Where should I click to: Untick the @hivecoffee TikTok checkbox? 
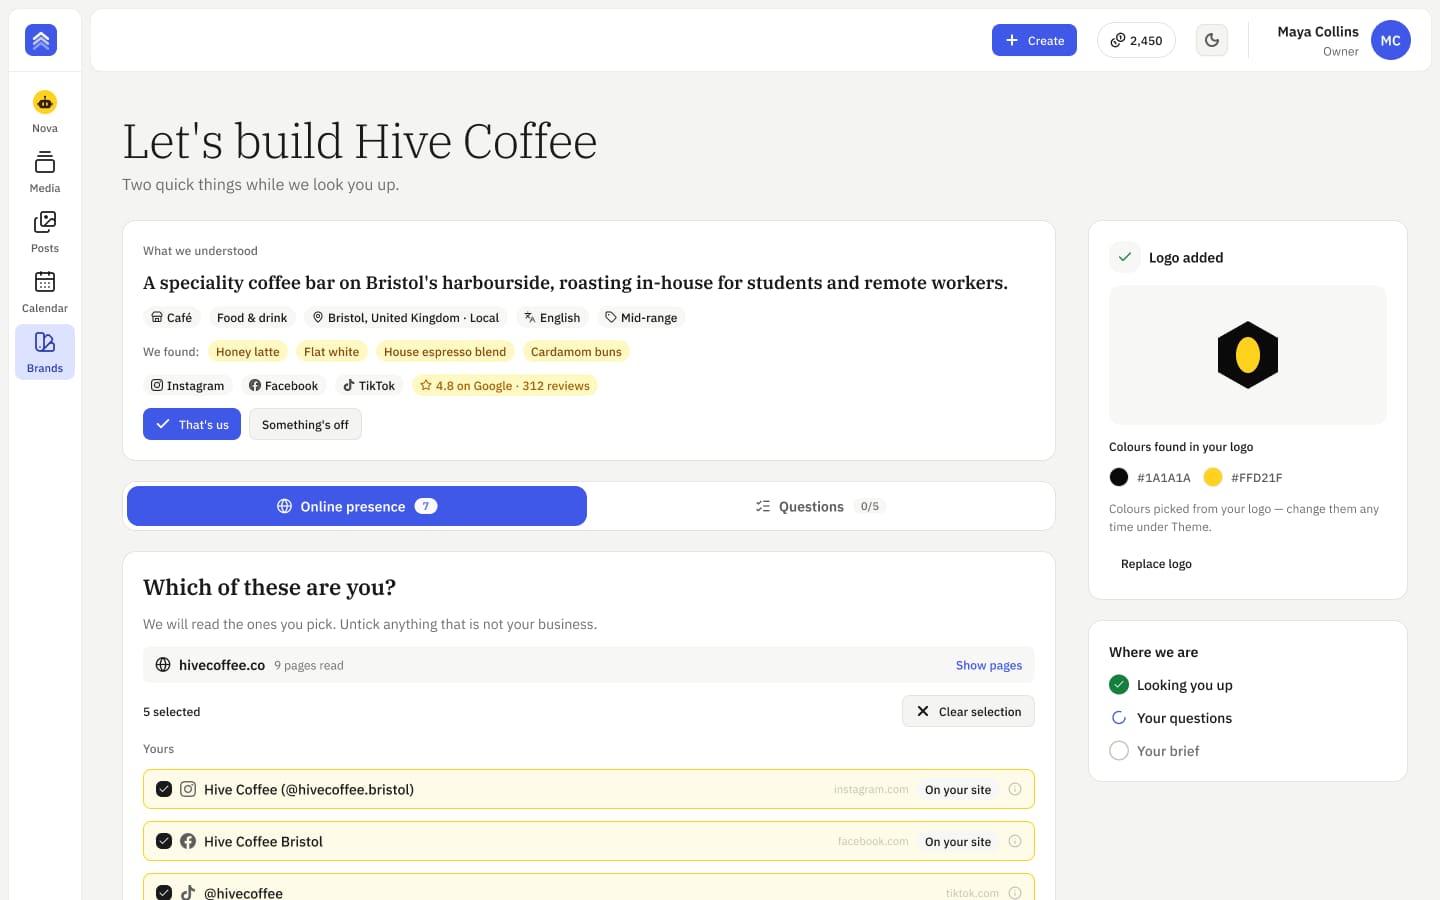coord(164,892)
